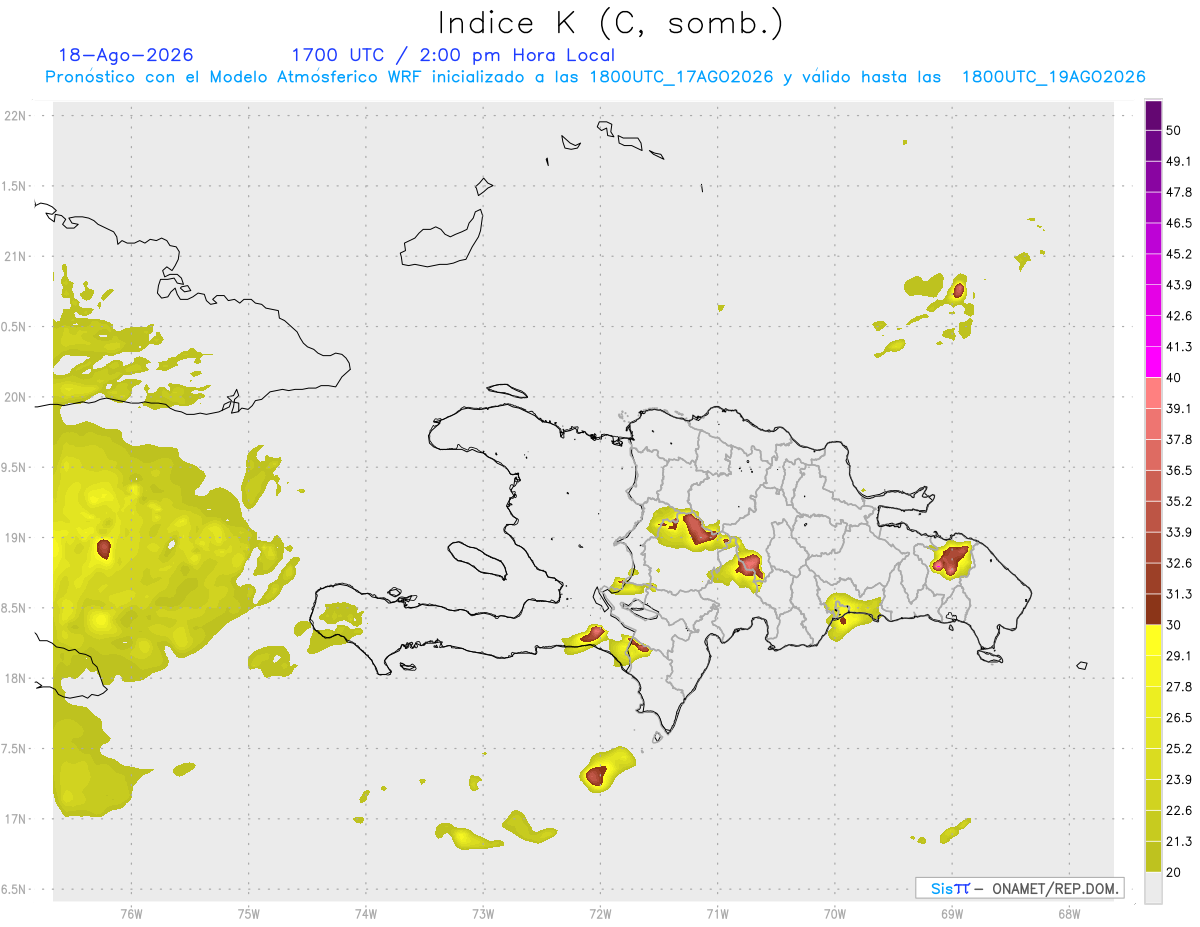This screenshot has width=1200, height=927.
Task: Click the color bar segment between 35.2 and 36.5
Action: pos(1154,486)
